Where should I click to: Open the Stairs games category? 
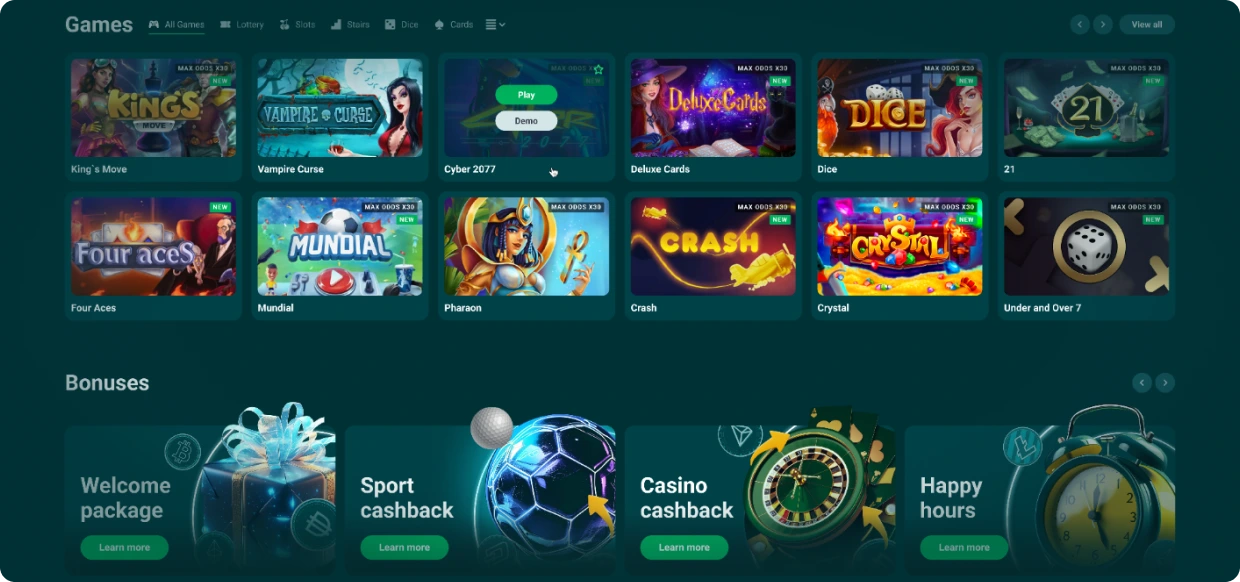coord(350,24)
